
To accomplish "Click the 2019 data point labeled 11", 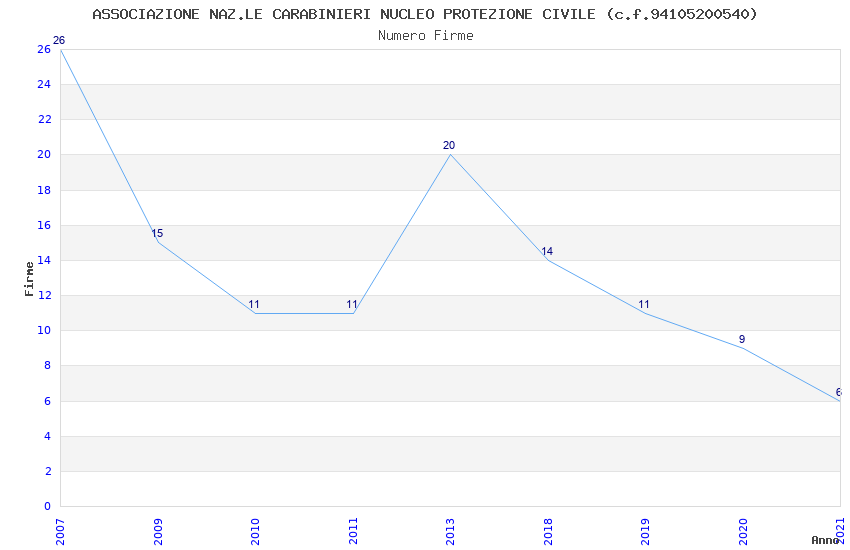I will pos(645,313).
